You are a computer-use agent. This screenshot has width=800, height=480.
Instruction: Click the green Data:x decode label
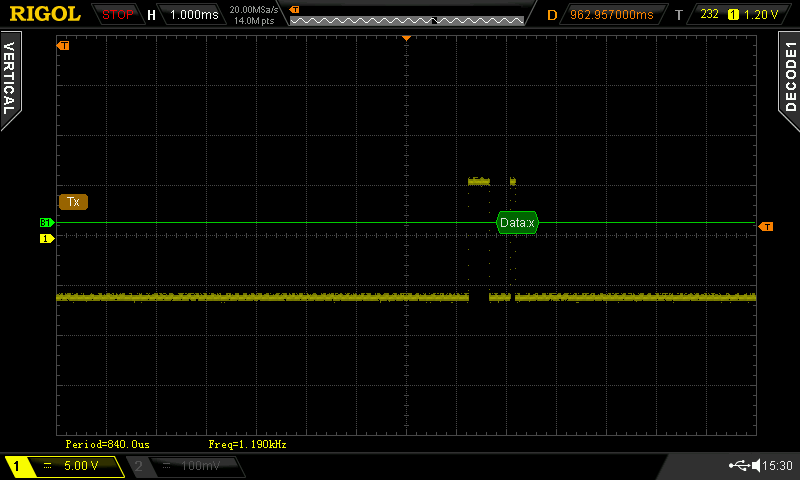pos(517,223)
